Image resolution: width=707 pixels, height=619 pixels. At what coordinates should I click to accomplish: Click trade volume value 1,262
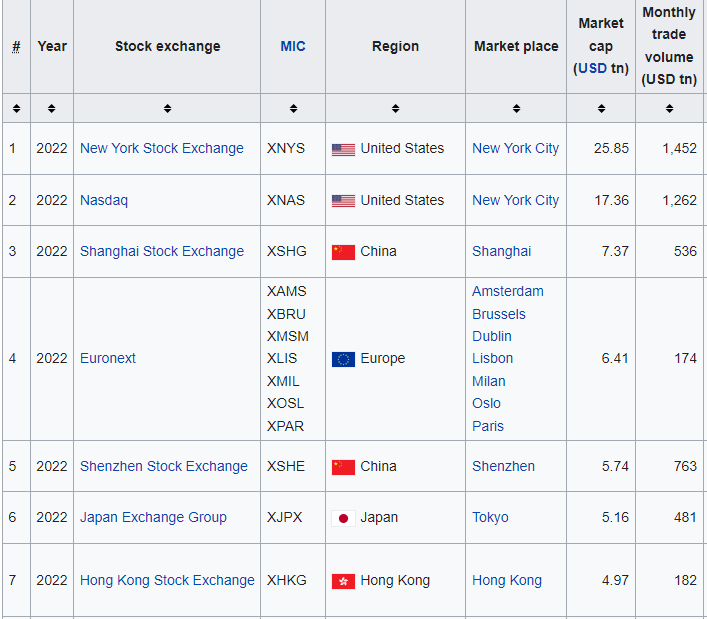click(x=679, y=200)
